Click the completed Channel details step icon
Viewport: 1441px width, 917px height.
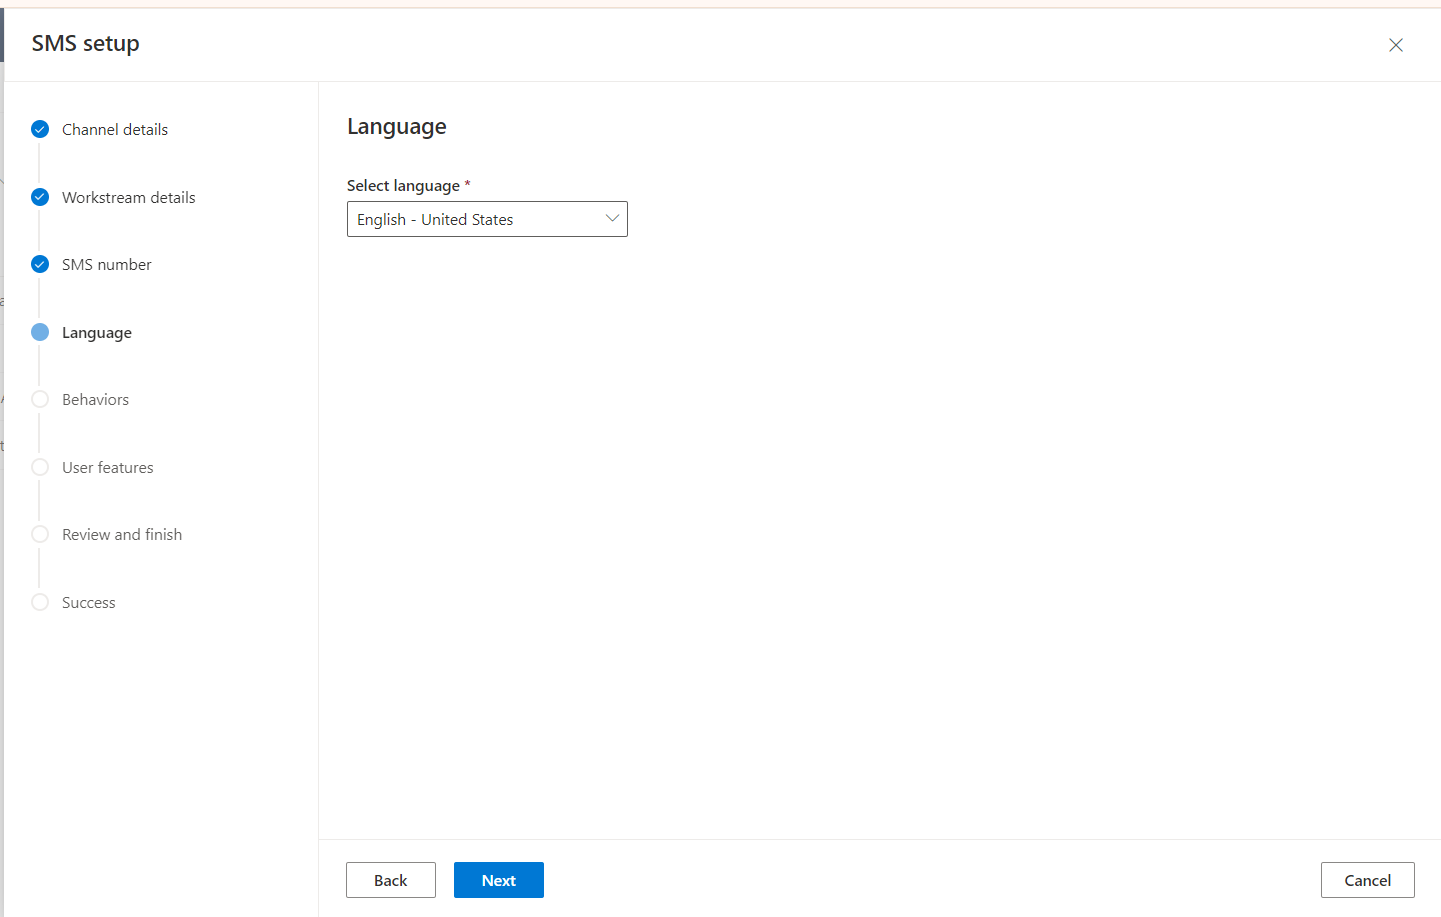pyautogui.click(x=40, y=129)
